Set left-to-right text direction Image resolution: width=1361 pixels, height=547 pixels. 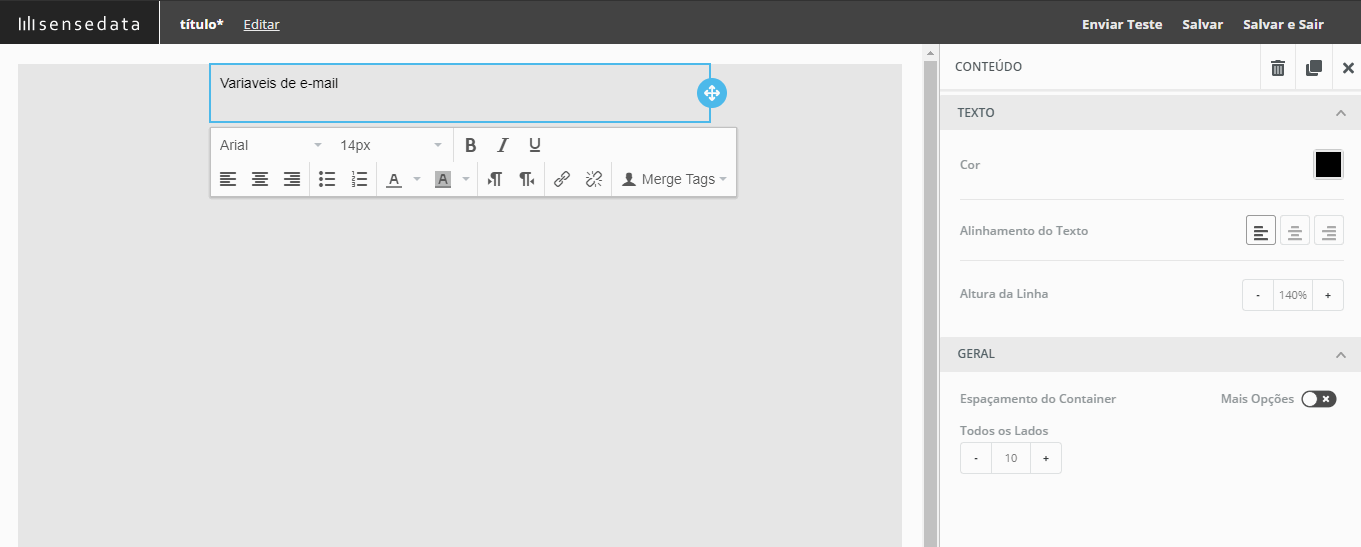[495, 179]
